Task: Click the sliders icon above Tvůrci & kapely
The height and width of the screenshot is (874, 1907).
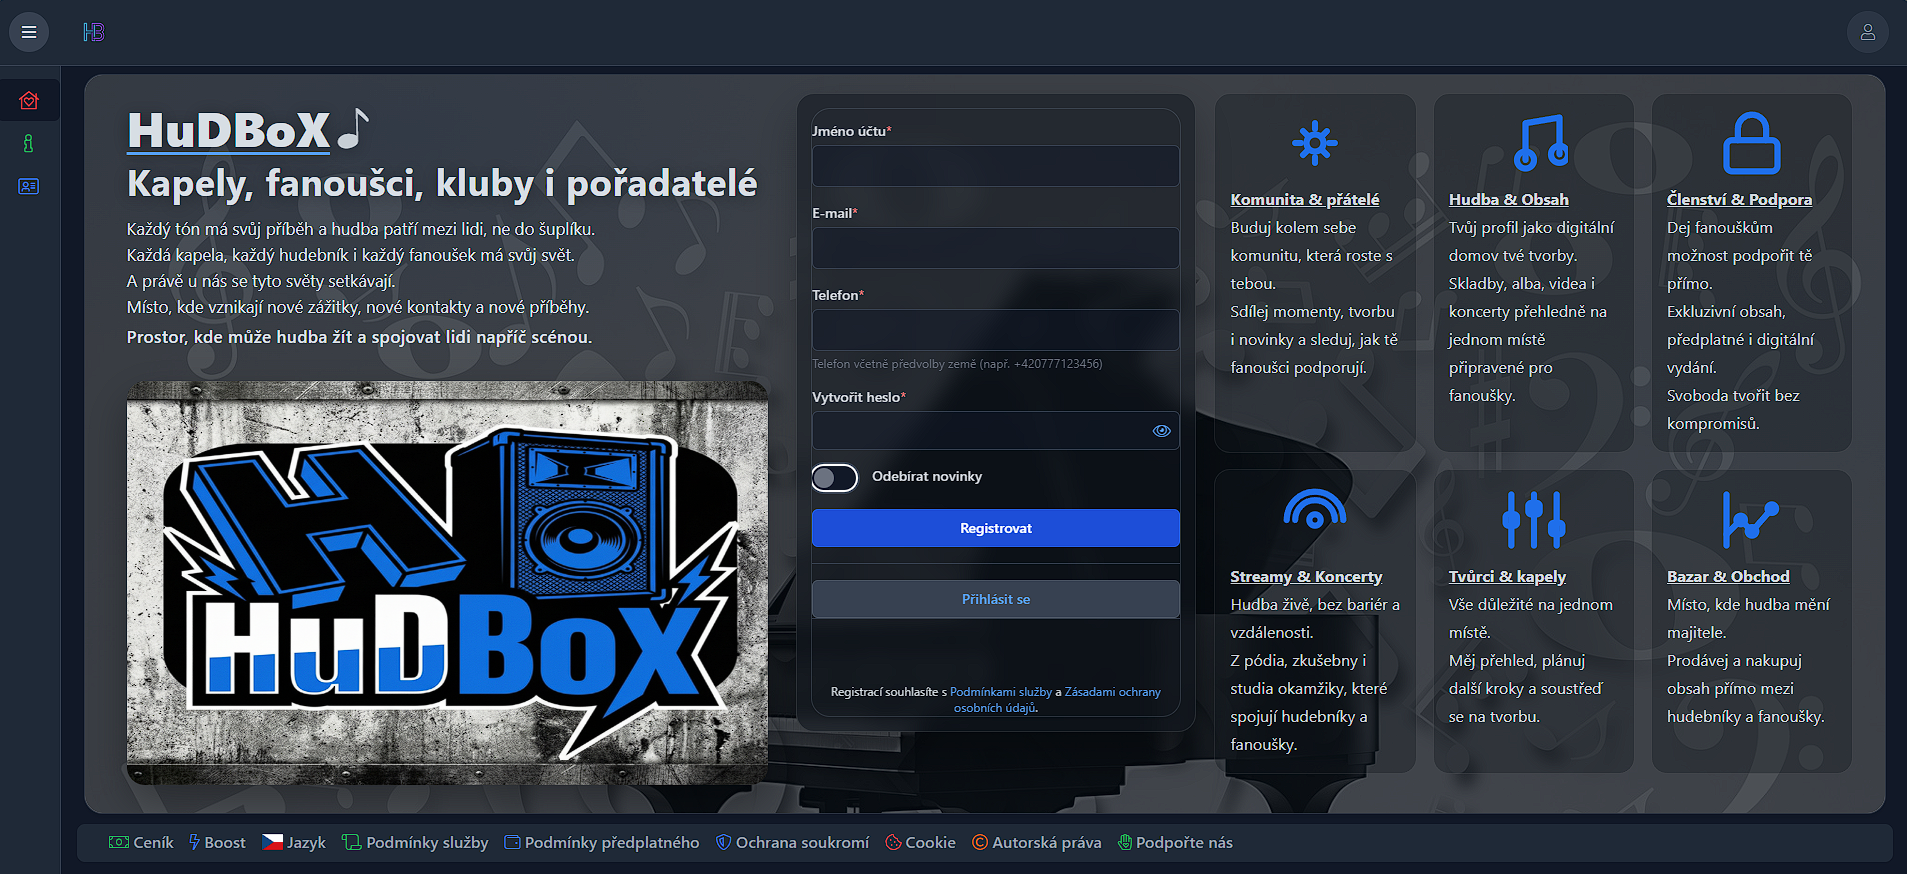Action: tap(1533, 520)
